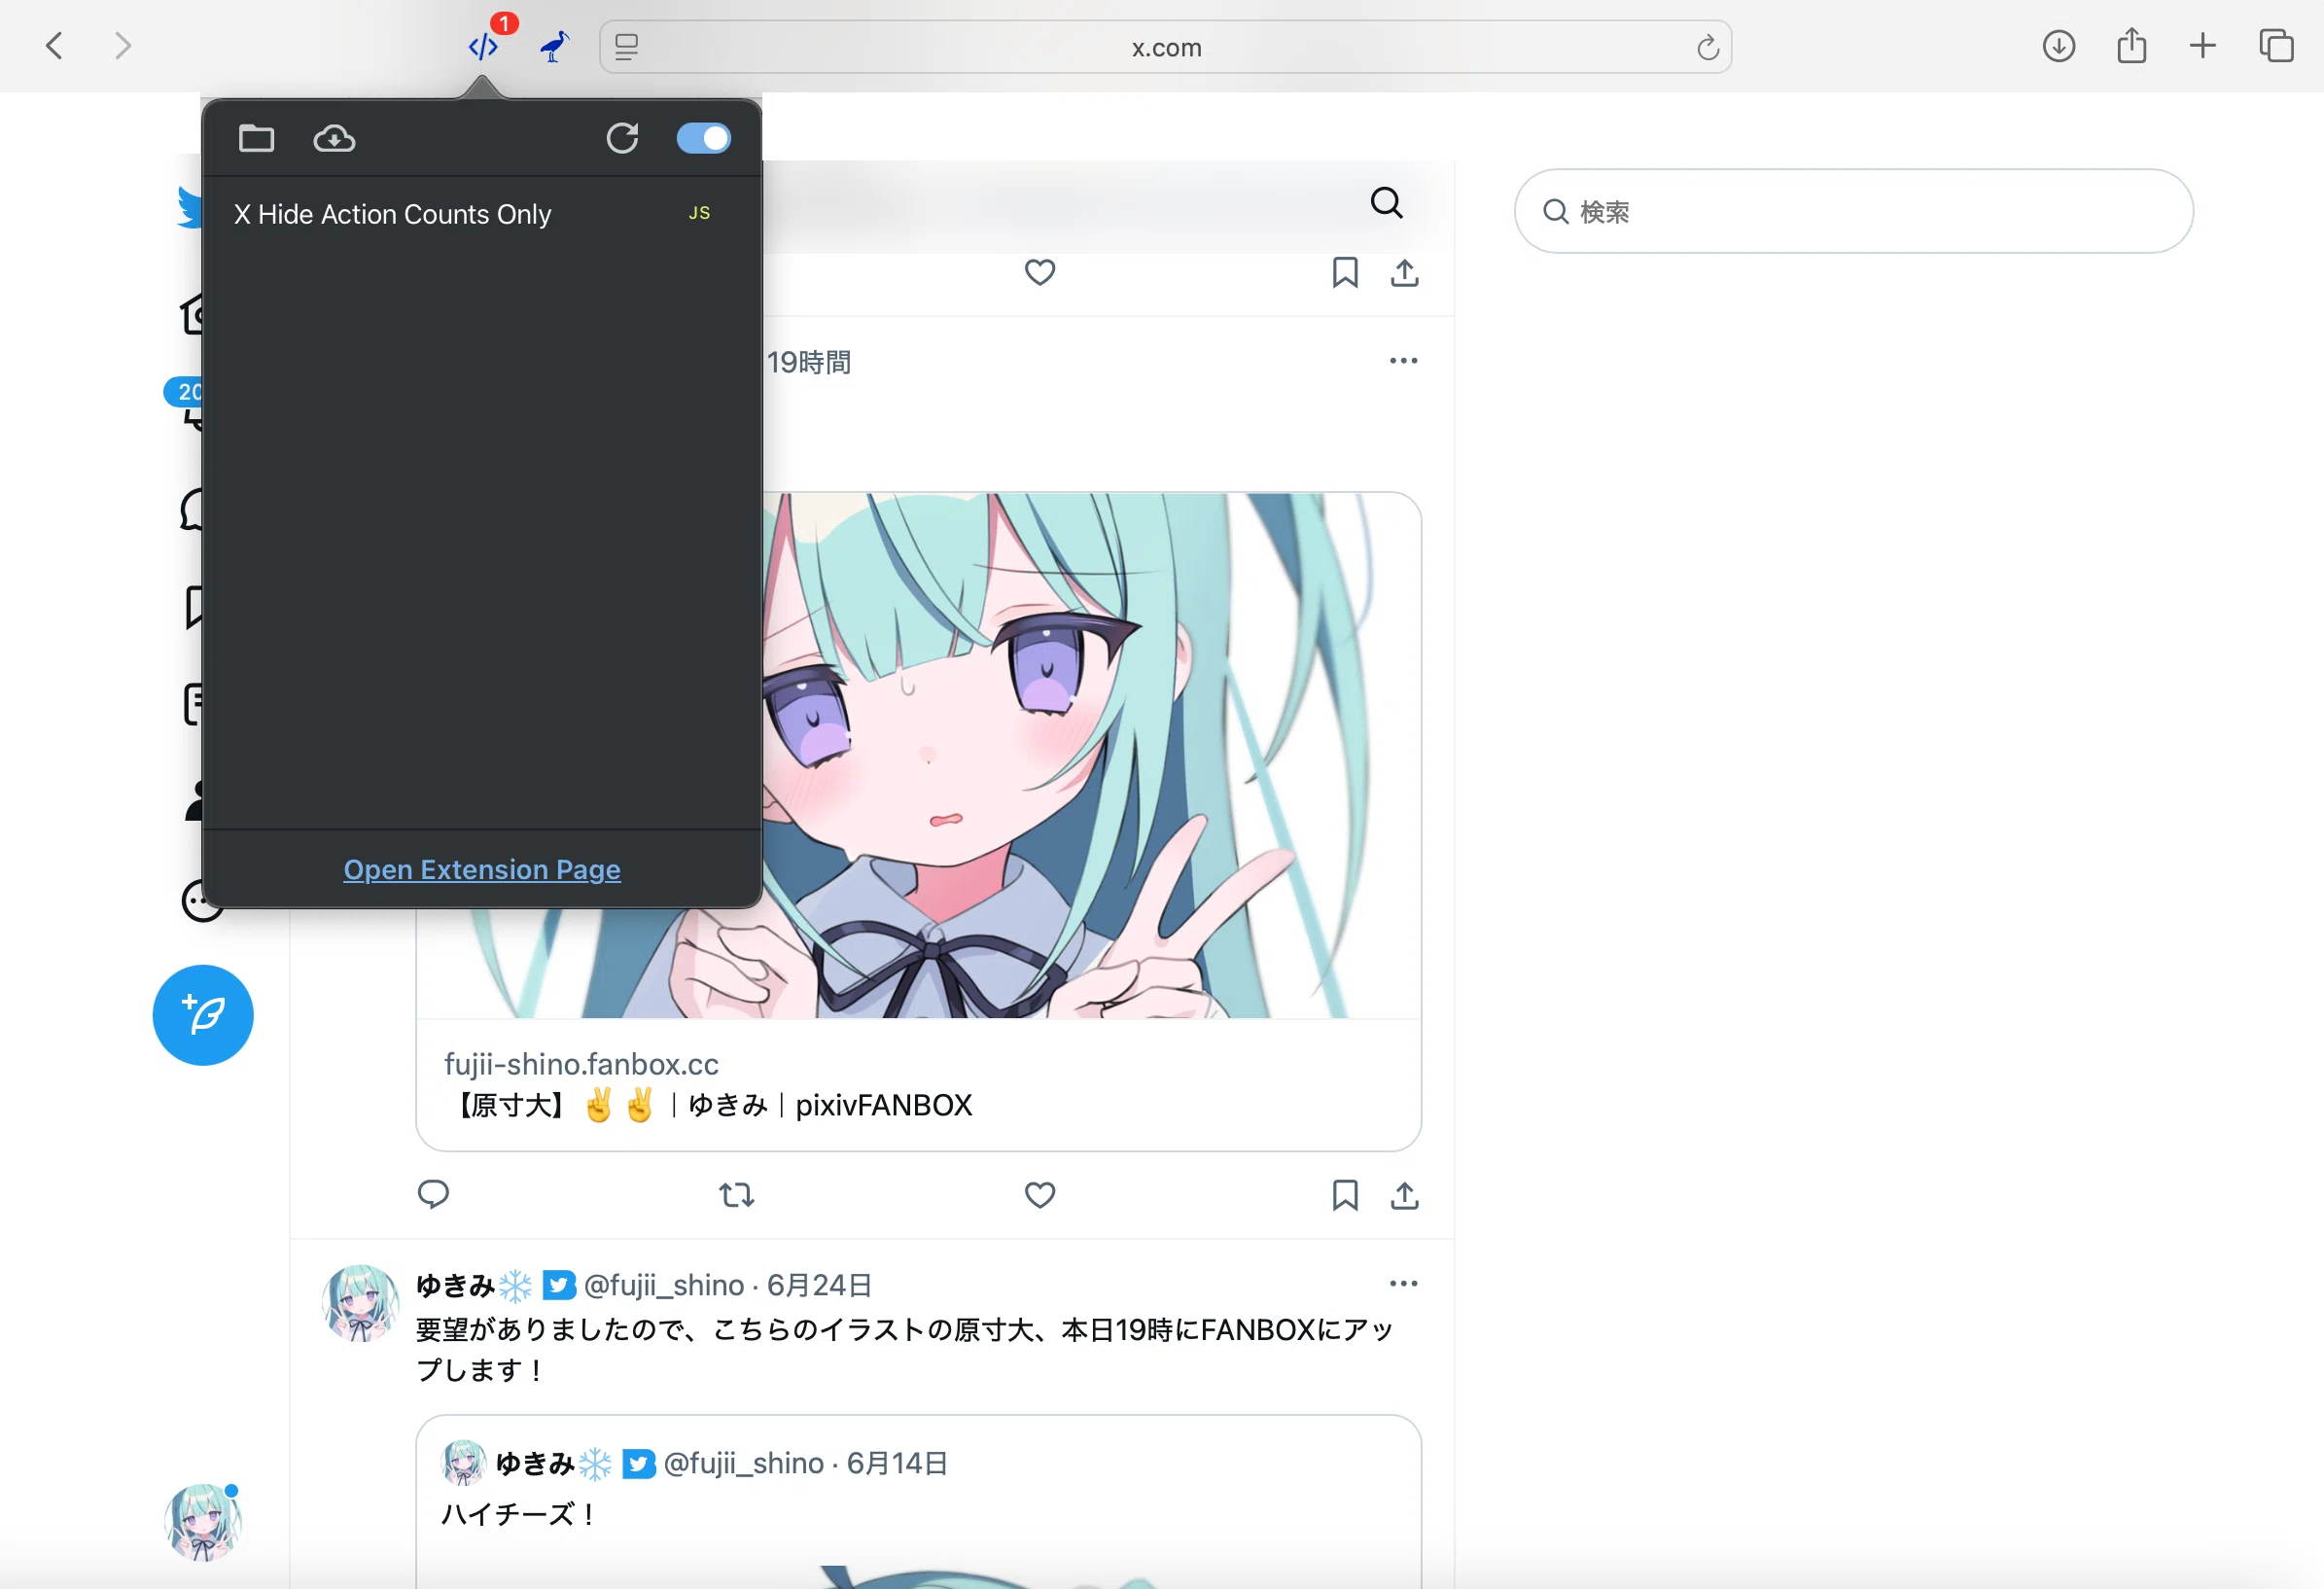Toggle the X Hide Action Counts Only script

(x=482, y=214)
